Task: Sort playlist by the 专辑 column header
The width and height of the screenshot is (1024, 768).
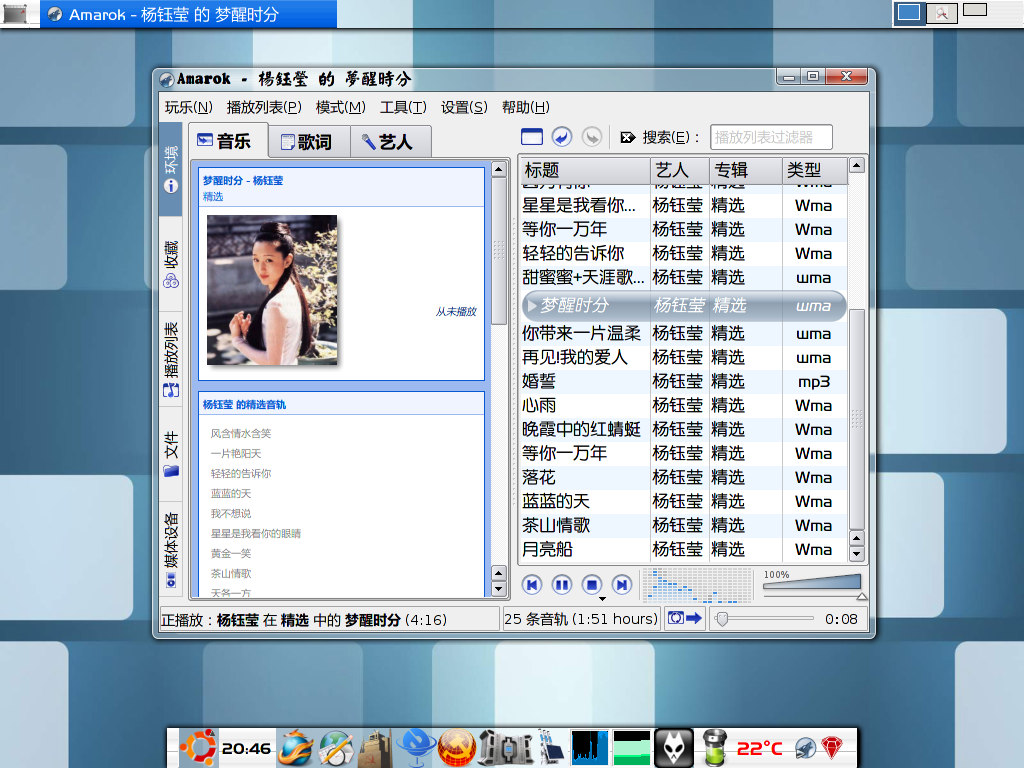Action: click(x=746, y=170)
